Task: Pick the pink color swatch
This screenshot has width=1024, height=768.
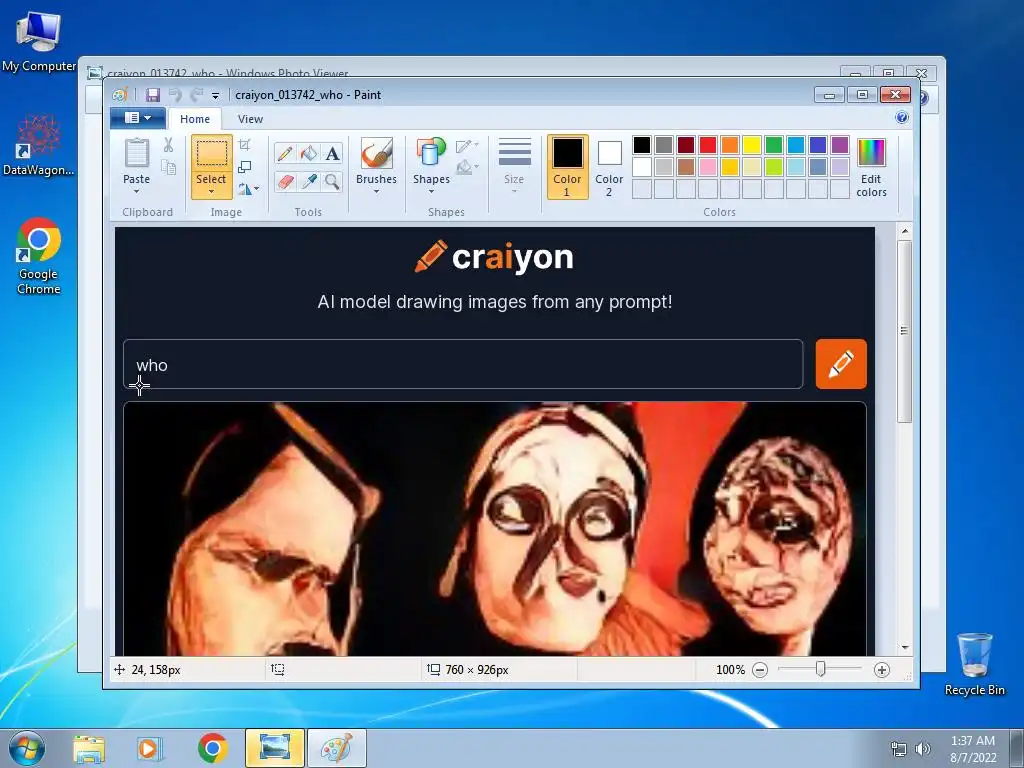Action: point(708,167)
